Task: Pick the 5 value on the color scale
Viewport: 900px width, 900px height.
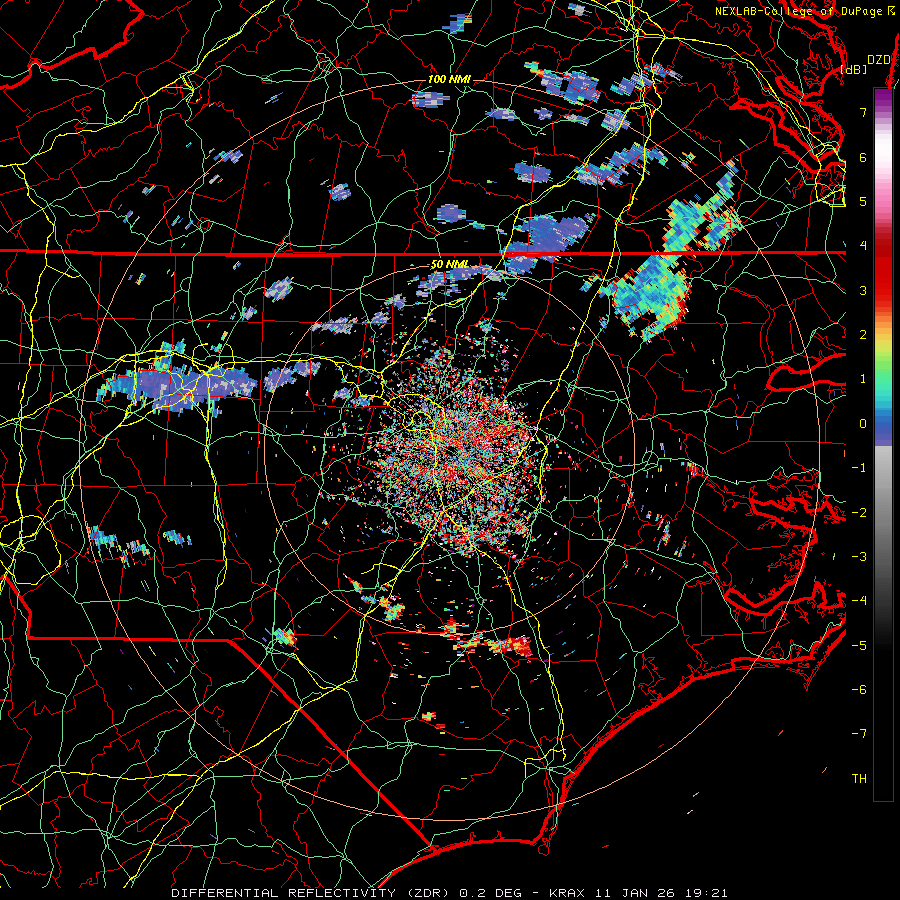Action: click(x=863, y=201)
